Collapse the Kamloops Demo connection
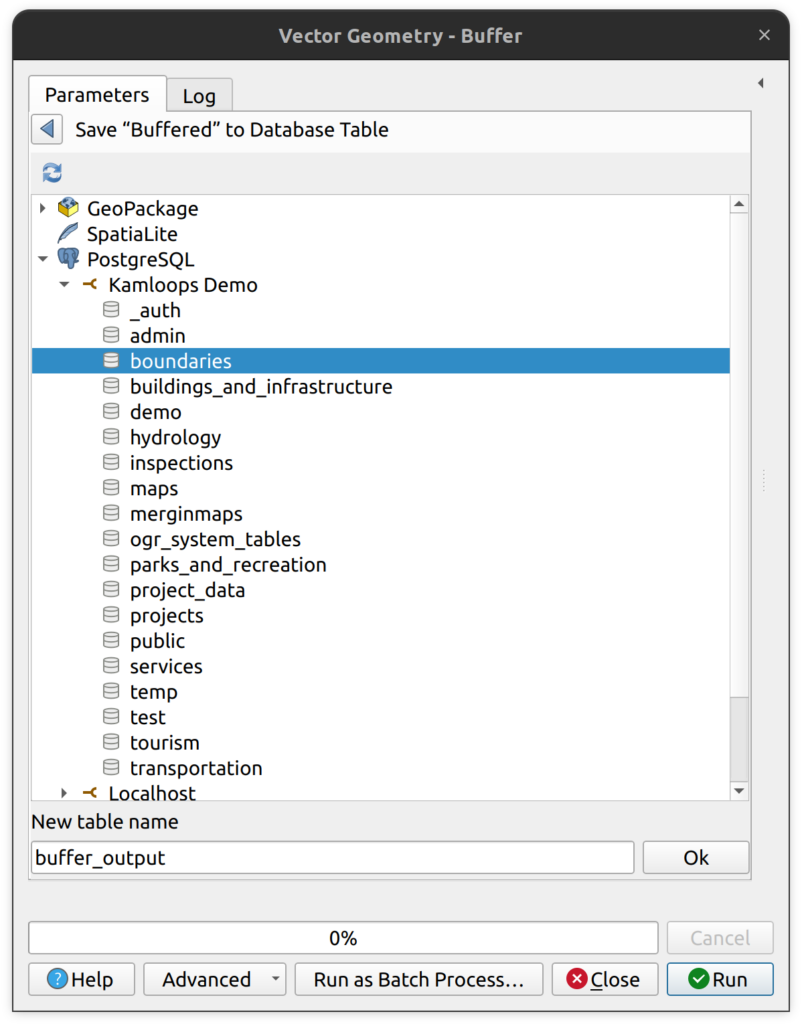 pos(64,285)
